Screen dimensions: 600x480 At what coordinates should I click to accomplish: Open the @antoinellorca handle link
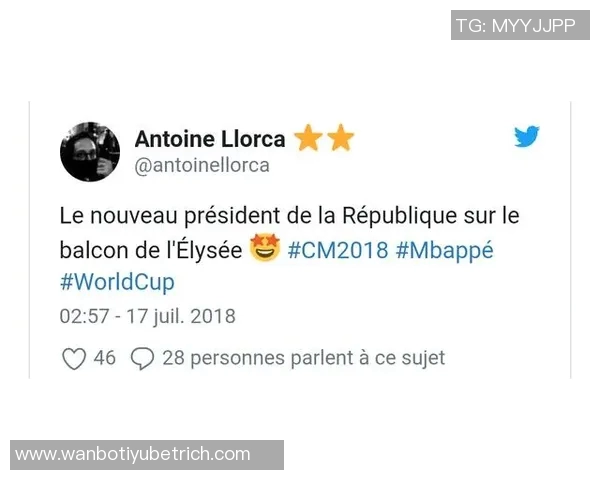coord(202,165)
